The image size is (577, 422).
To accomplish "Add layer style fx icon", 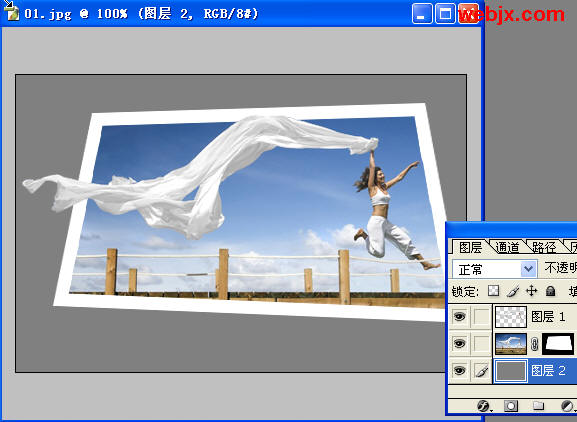I will [484, 406].
